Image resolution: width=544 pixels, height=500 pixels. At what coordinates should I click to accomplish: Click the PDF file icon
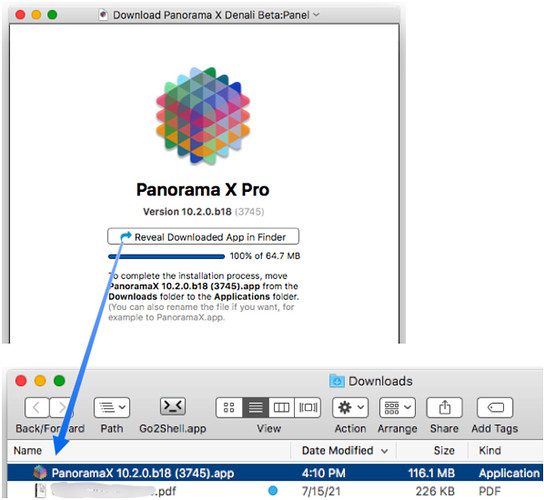[41, 491]
